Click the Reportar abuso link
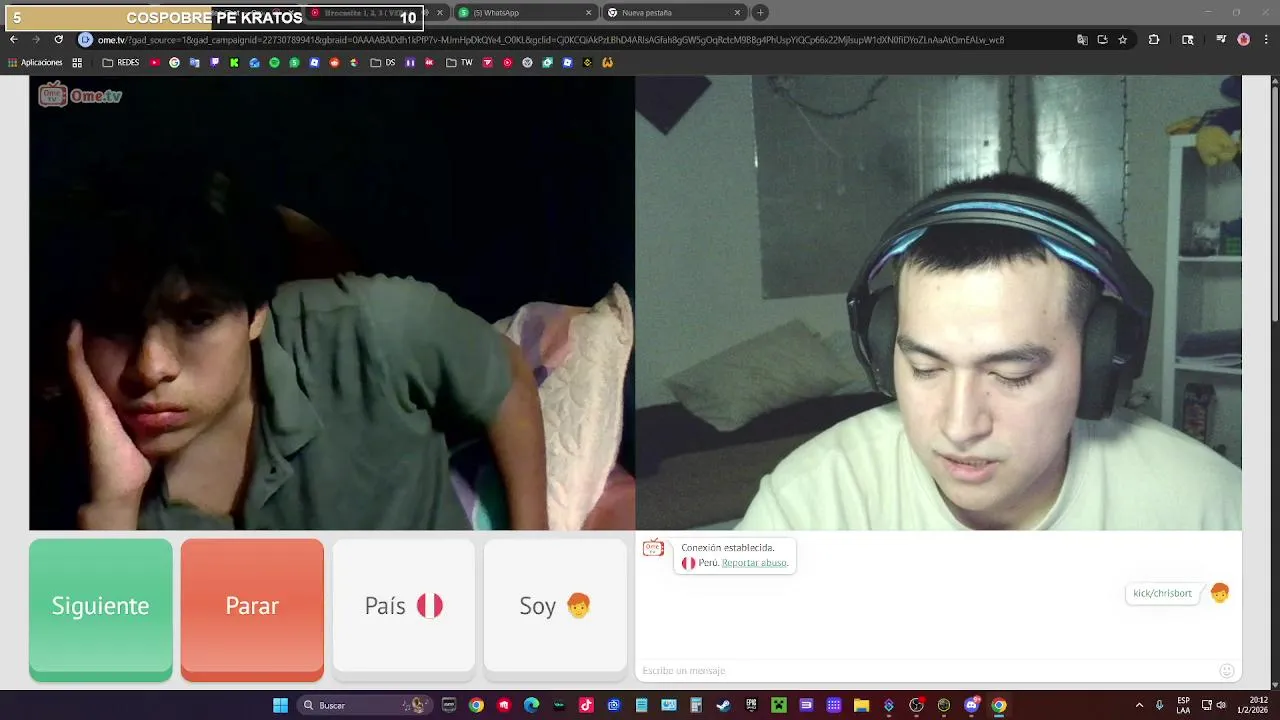The height and width of the screenshot is (720, 1280). click(x=755, y=563)
